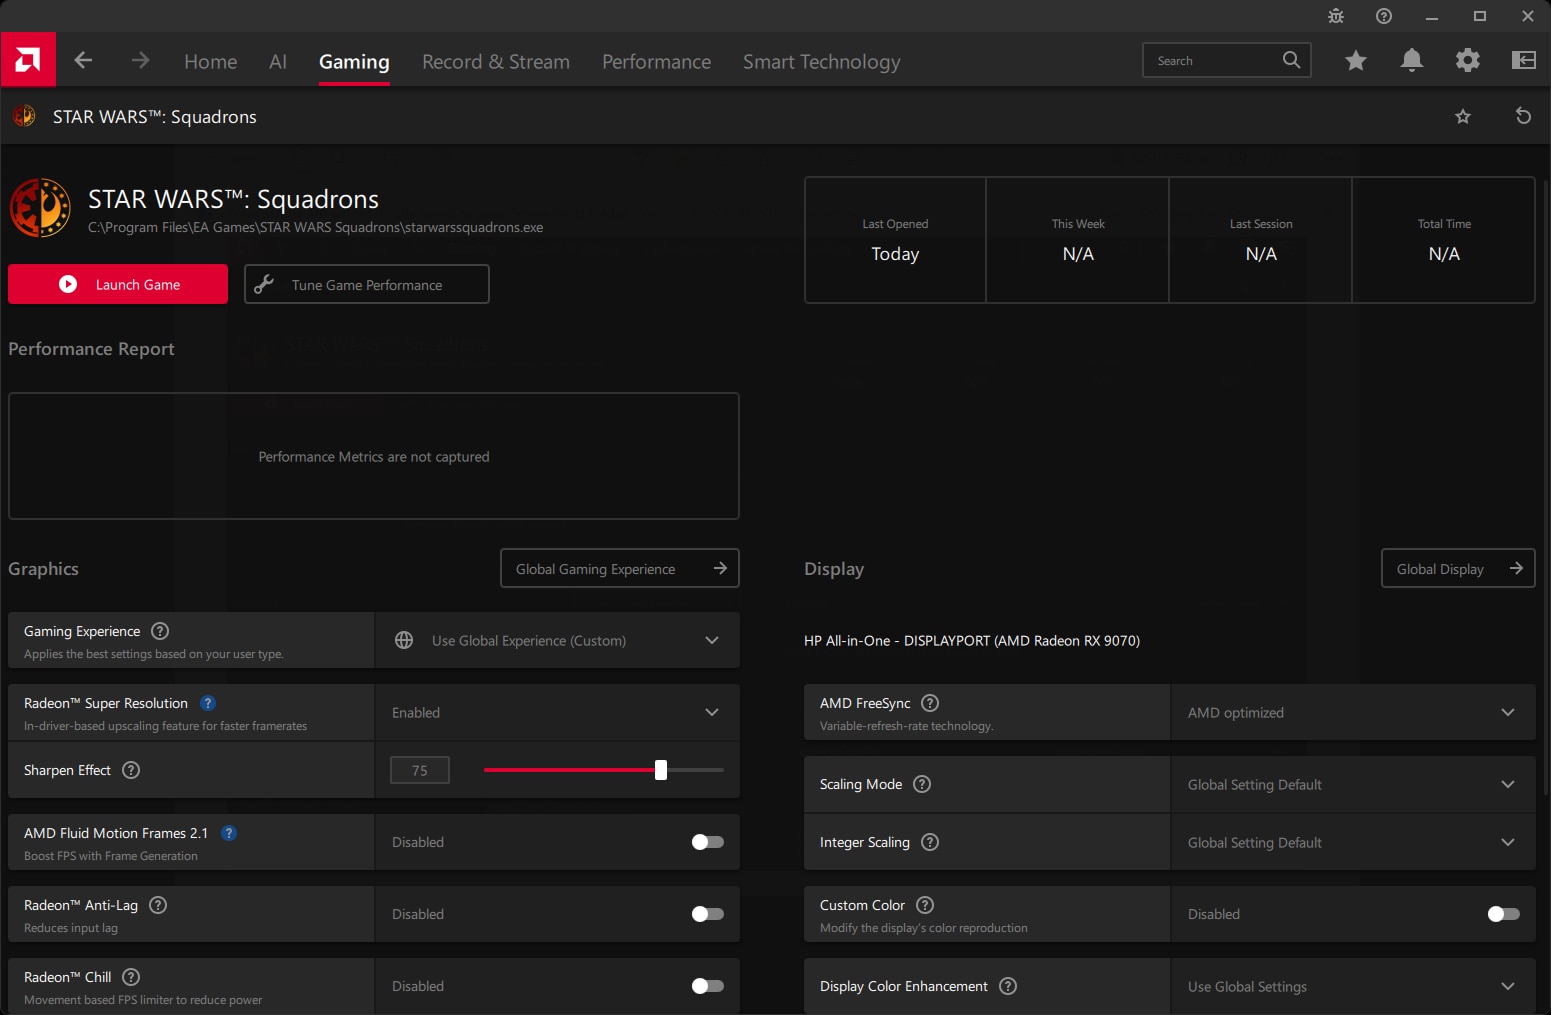Open the Scaling Mode dropdown

[x=1353, y=784]
